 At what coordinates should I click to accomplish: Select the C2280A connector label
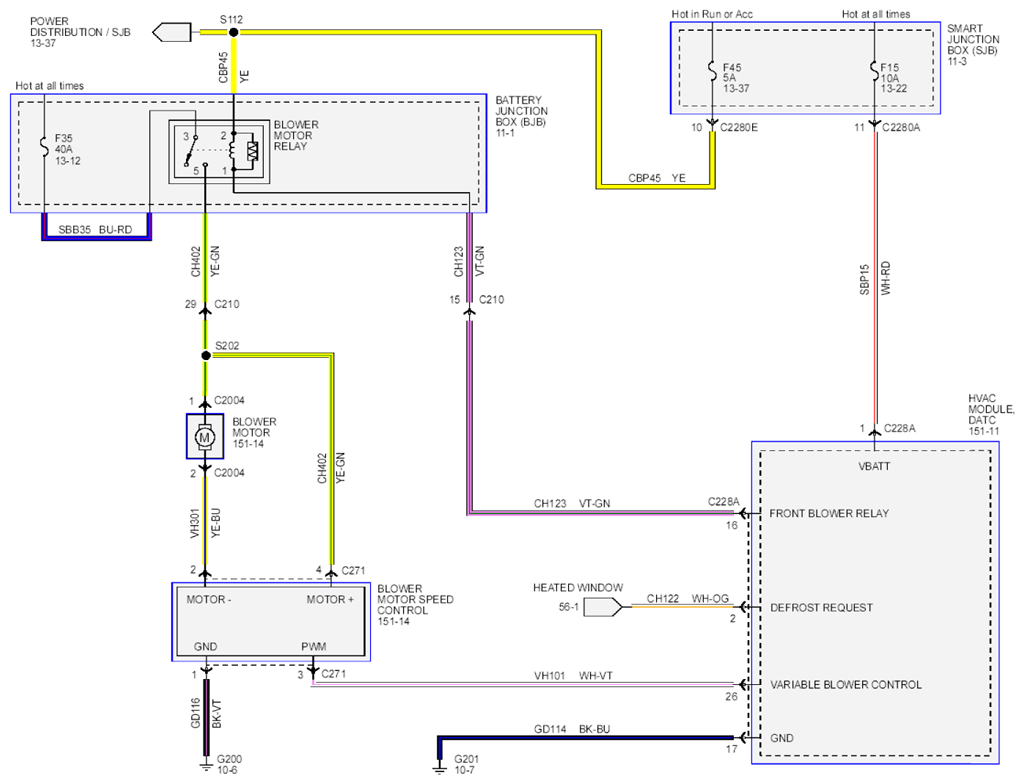(901, 127)
